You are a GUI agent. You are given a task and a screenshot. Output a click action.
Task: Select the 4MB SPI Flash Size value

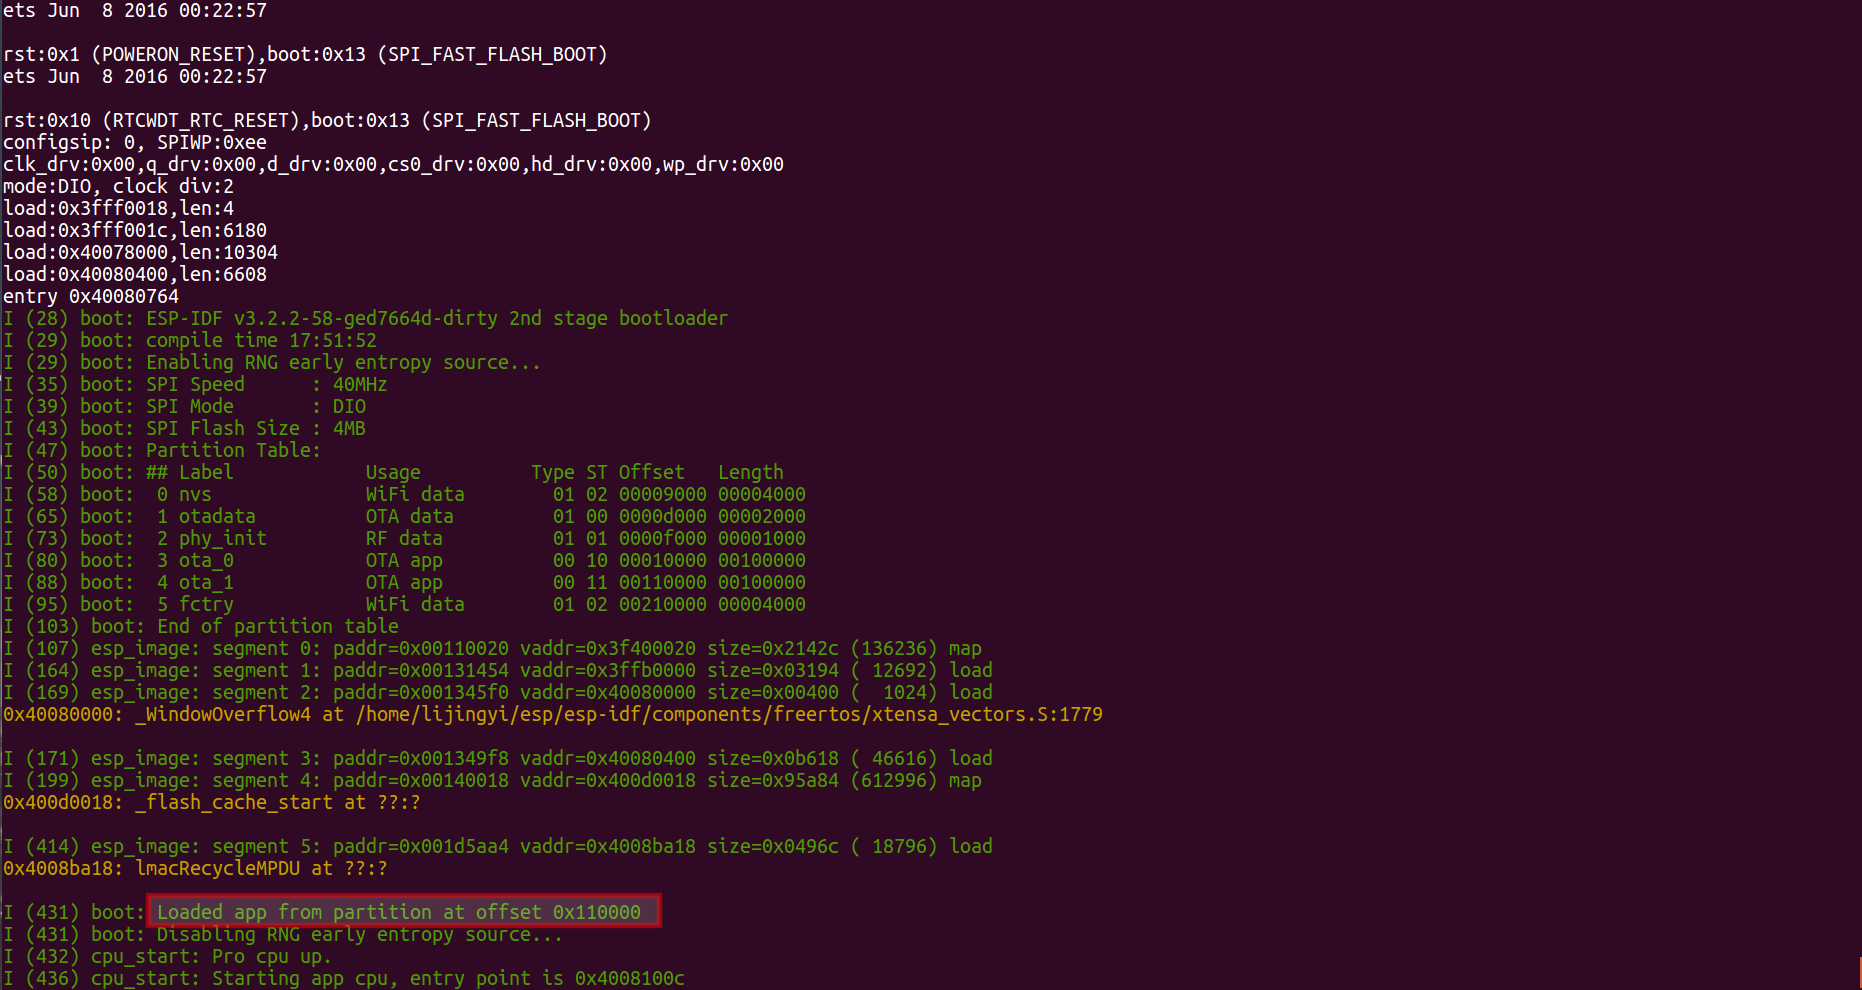pyautogui.click(x=349, y=429)
